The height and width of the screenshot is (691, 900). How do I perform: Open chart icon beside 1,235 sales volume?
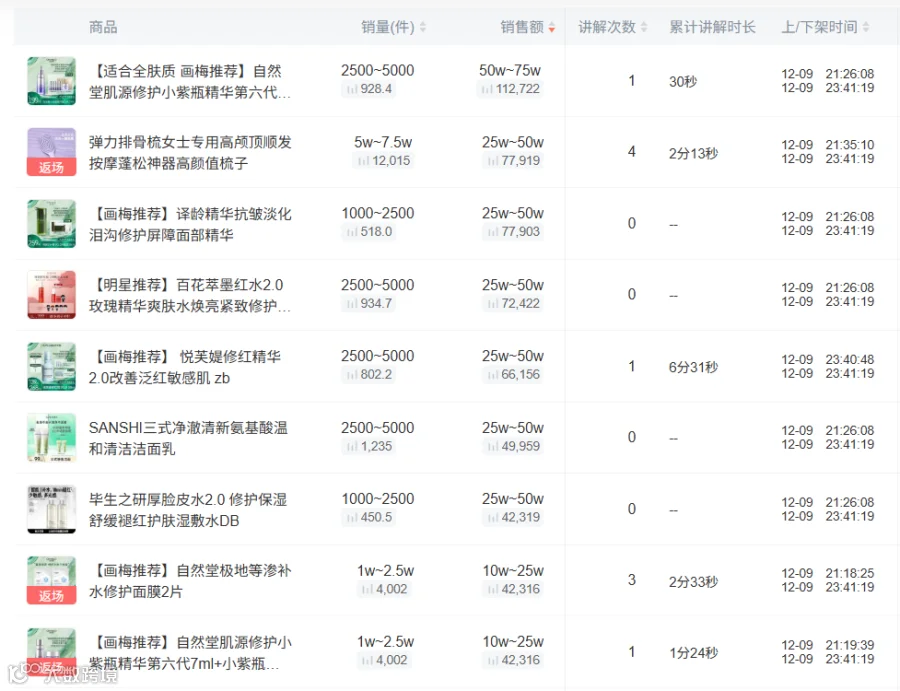tap(351, 447)
